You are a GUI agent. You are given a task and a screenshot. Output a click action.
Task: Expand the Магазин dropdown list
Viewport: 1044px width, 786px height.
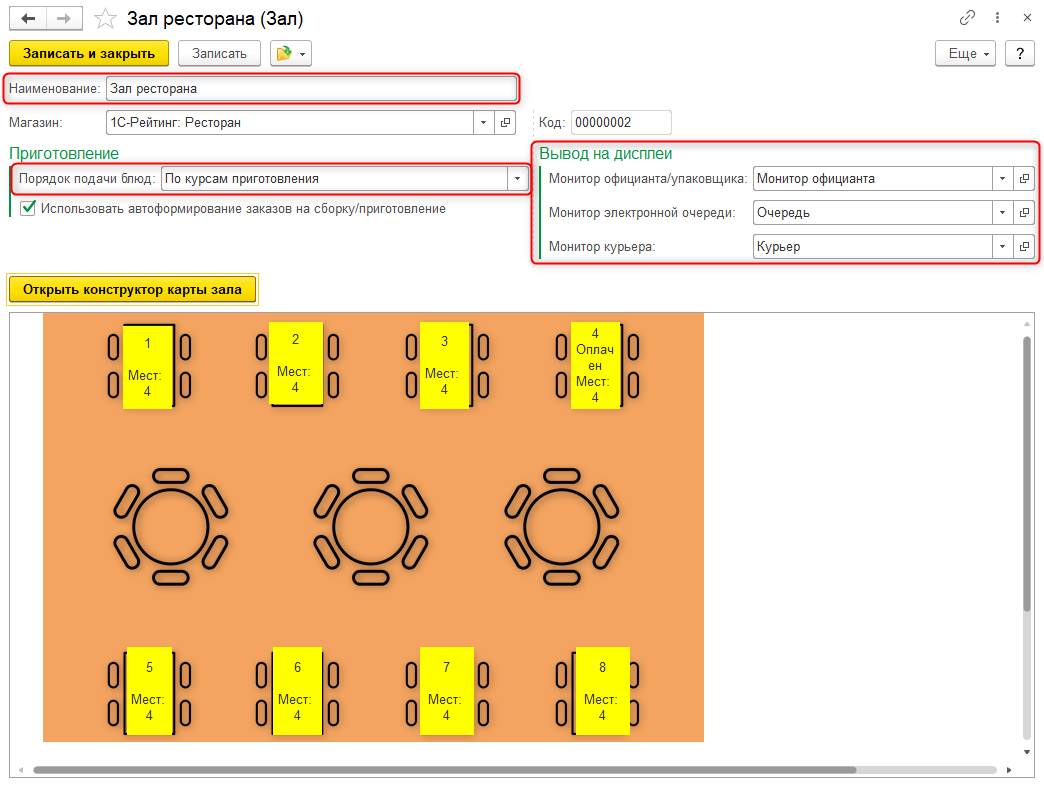click(x=483, y=122)
